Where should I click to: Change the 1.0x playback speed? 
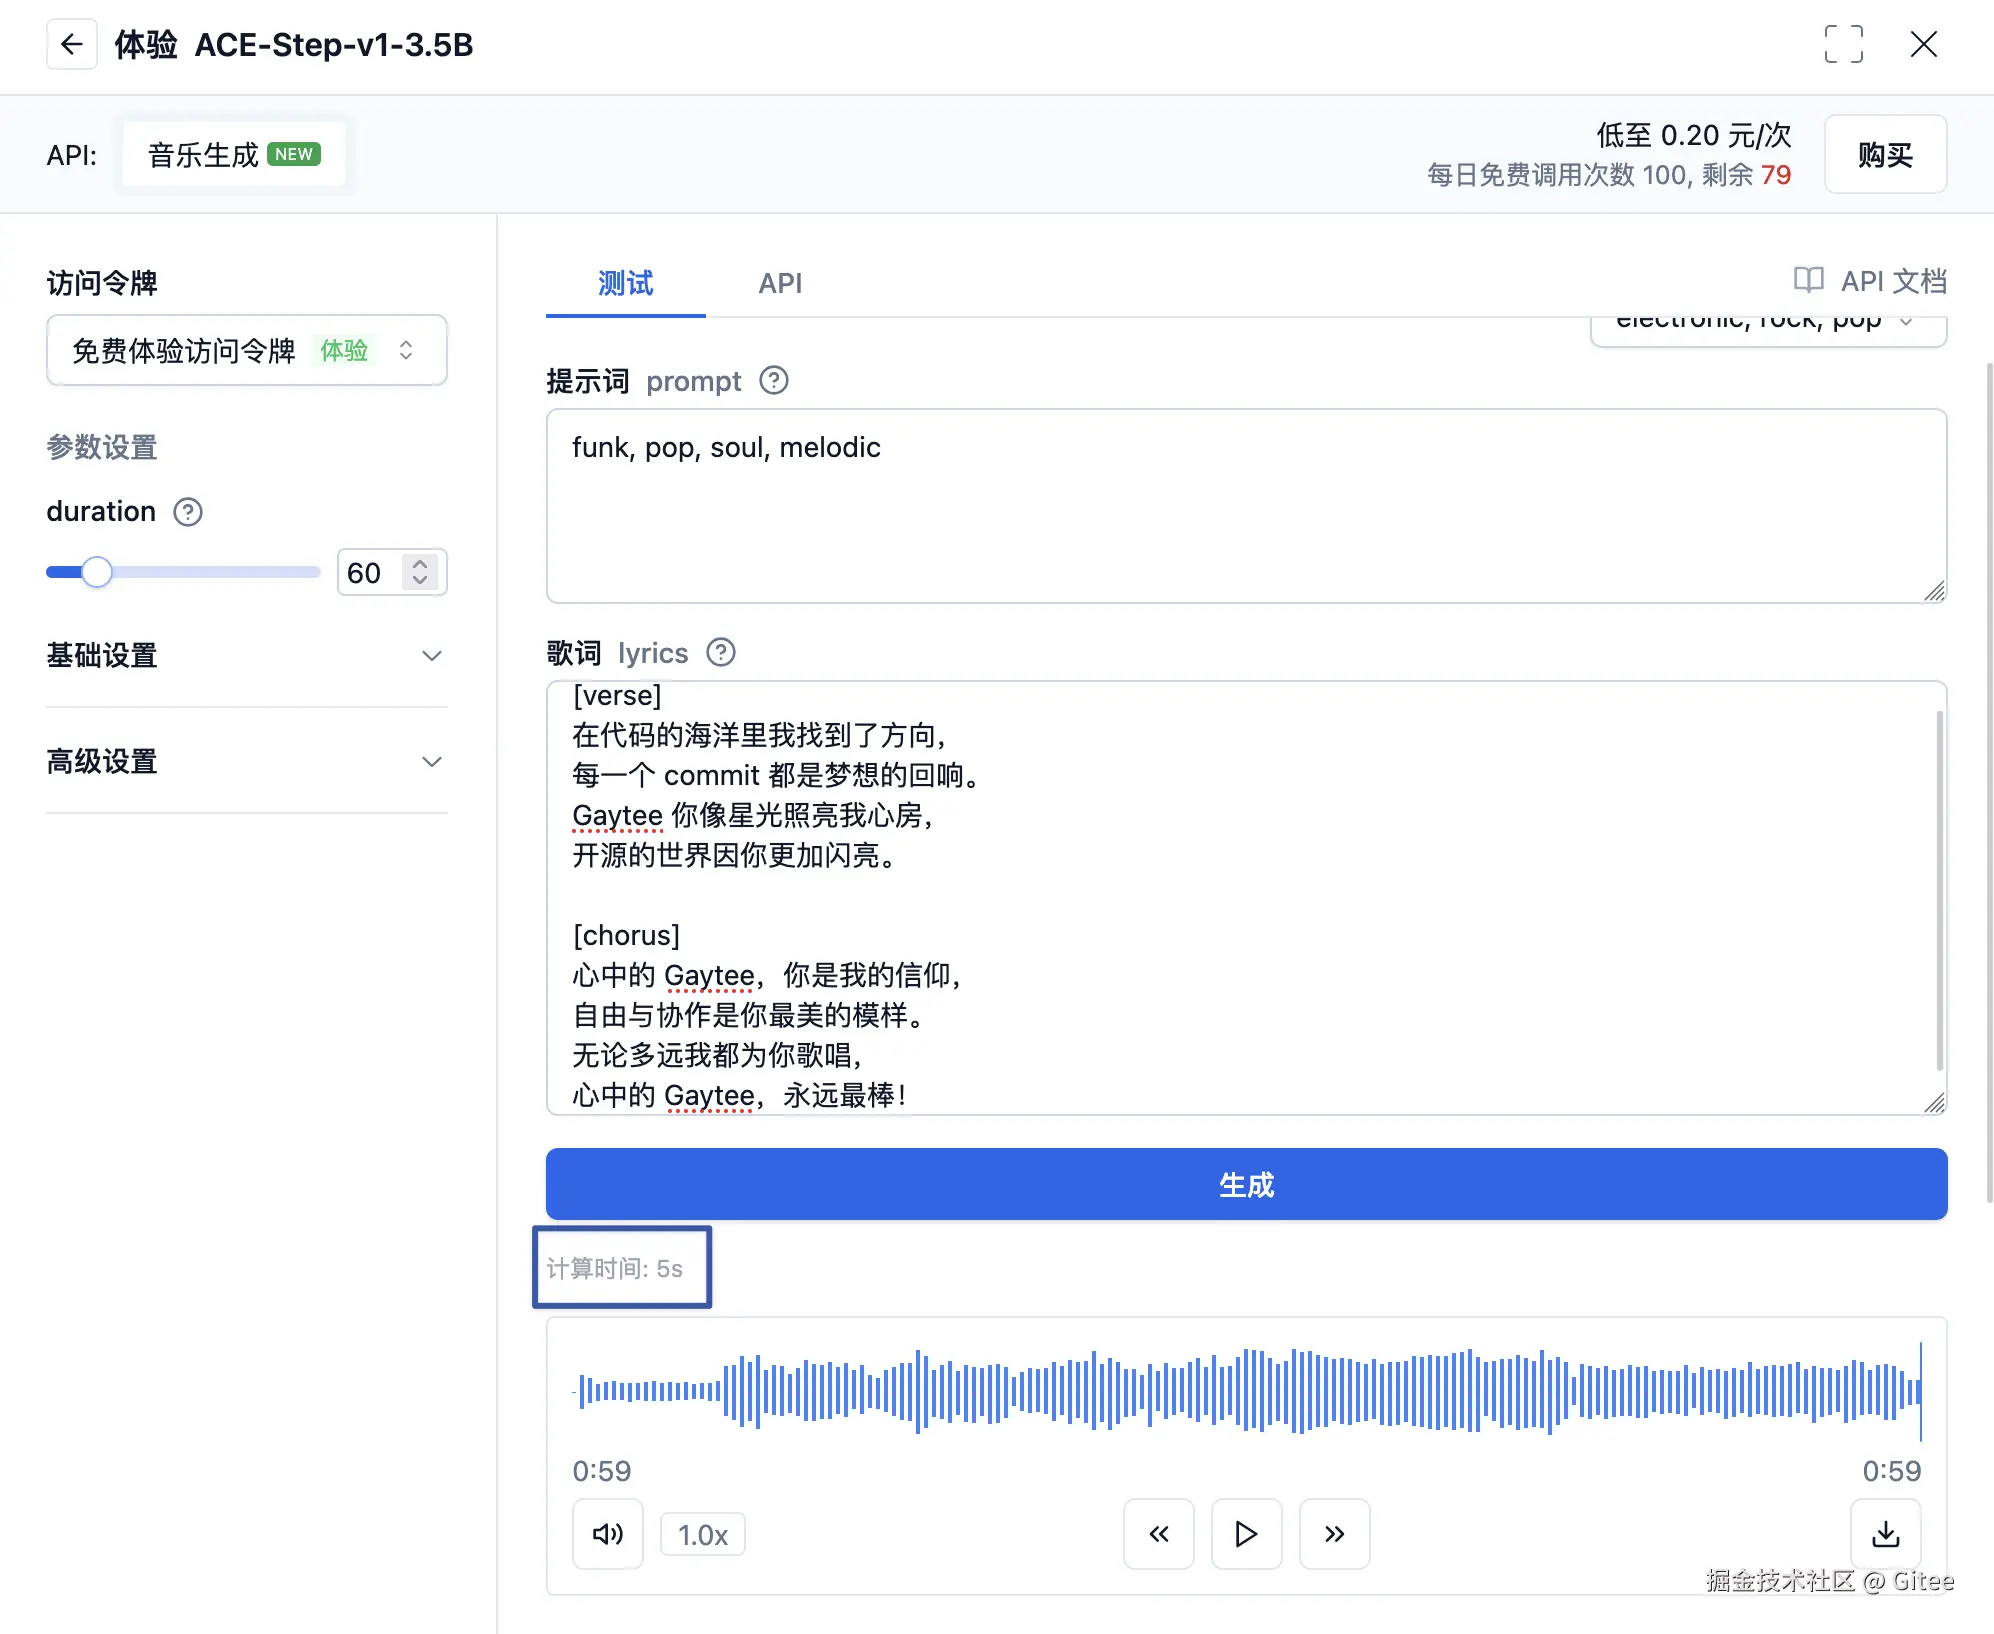pyautogui.click(x=702, y=1535)
